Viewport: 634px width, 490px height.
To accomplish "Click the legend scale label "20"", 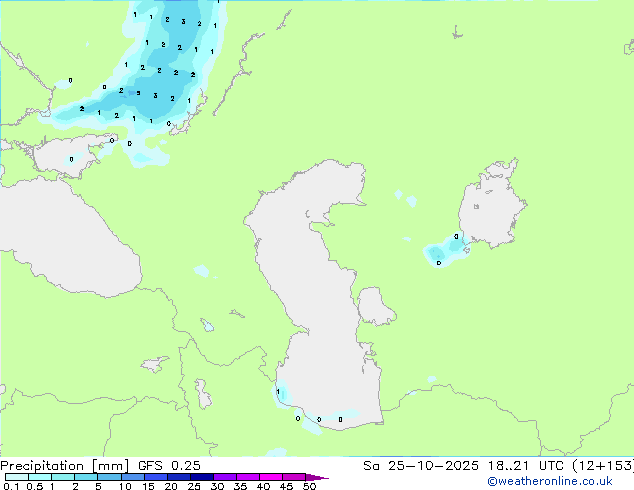I will point(171,486).
